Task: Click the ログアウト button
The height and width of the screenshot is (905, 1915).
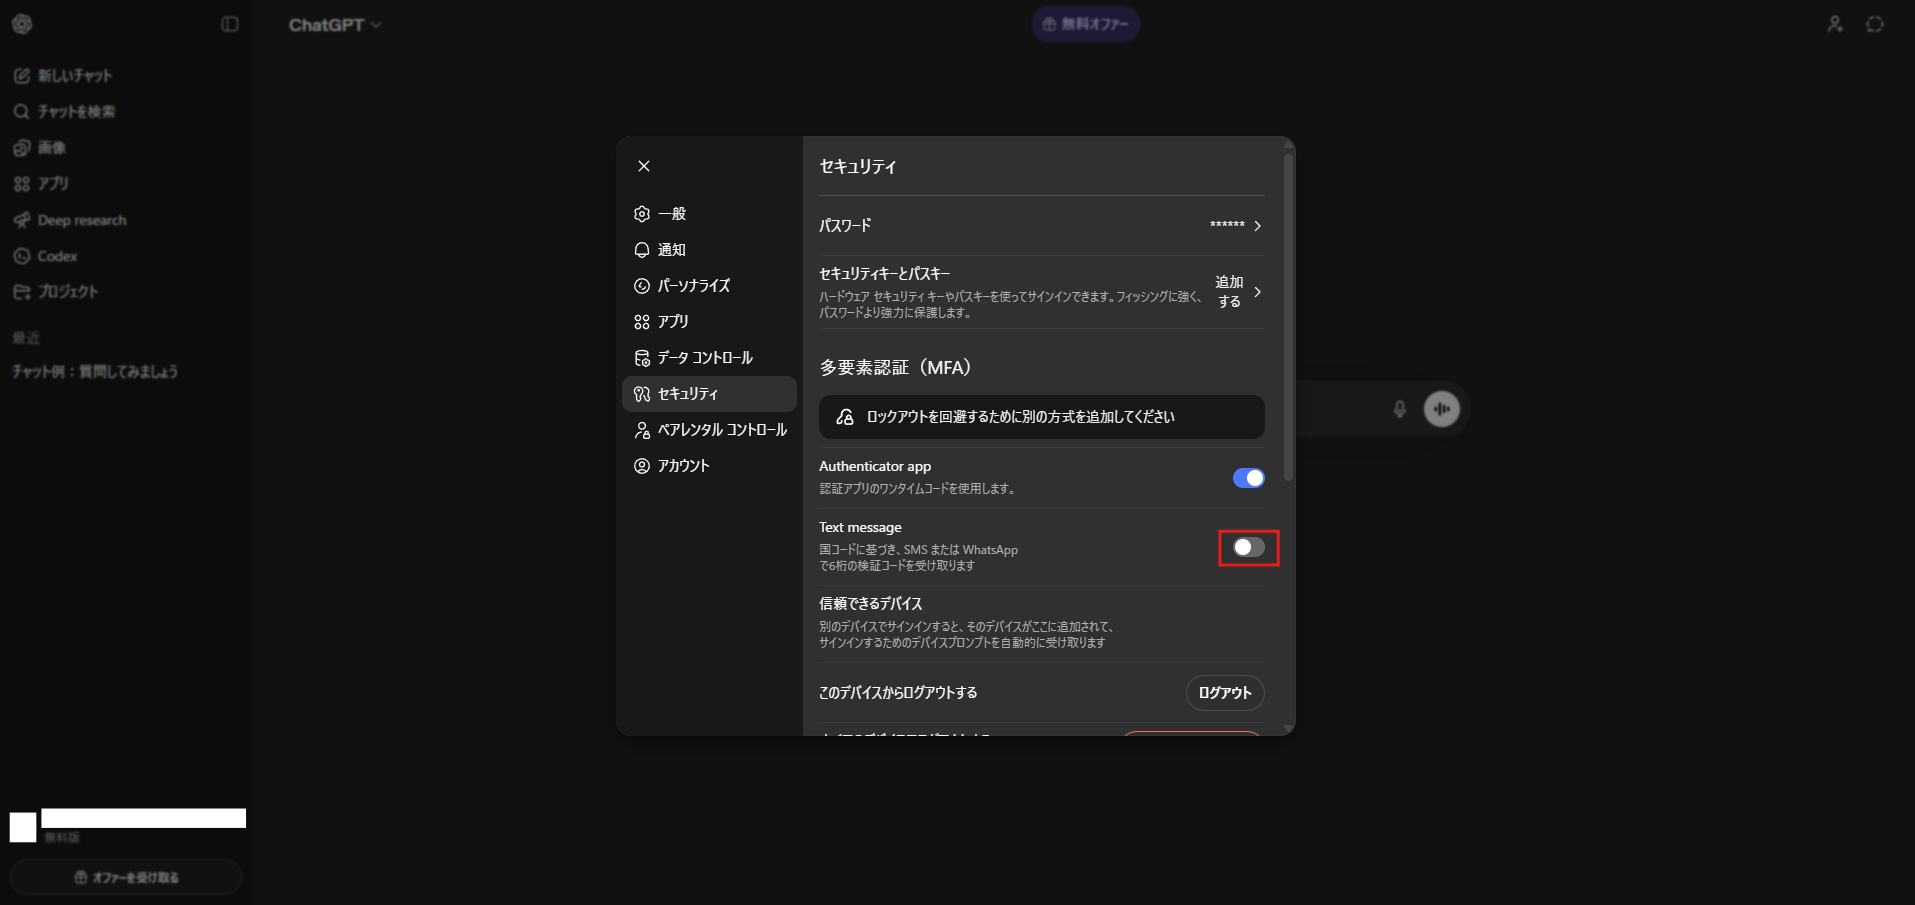Action: click(x=1224, y=693)
